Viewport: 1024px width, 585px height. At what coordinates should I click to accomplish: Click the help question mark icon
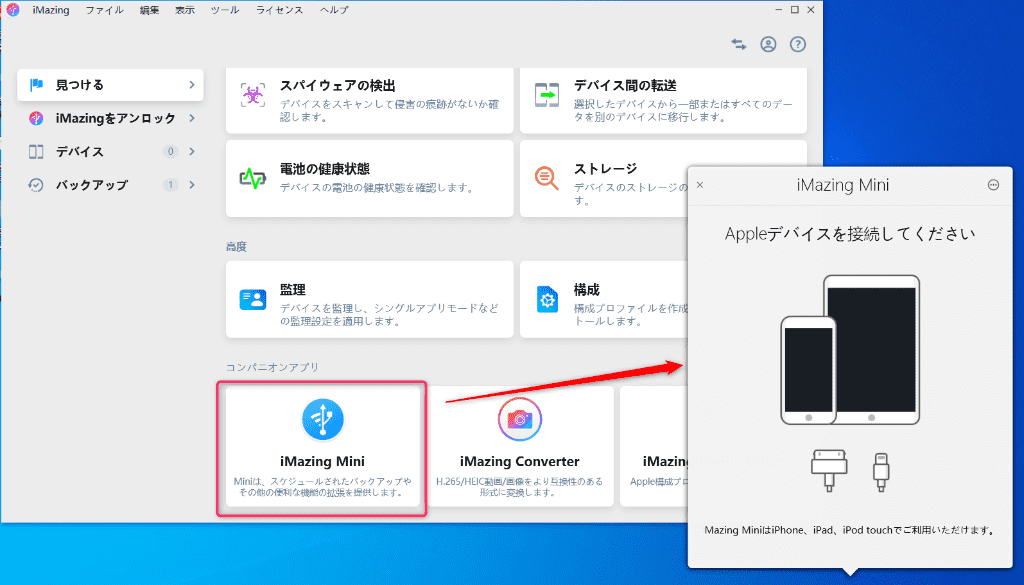pos(797,44)
